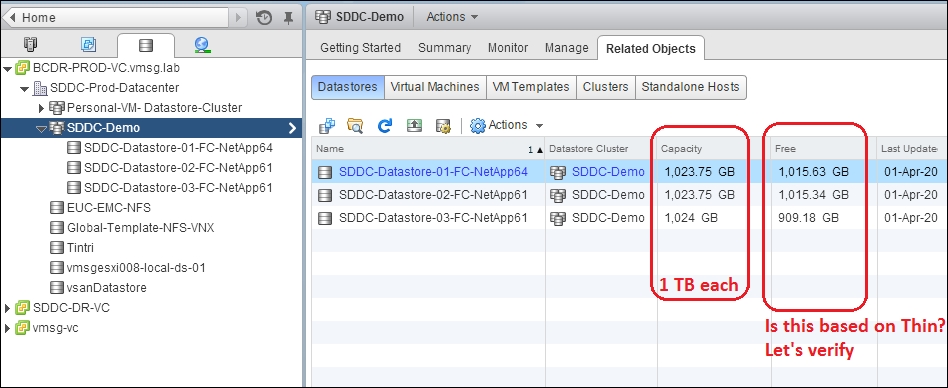Pin the navigator panel
The width and height of the screenshot is (948, 388).
click(x=288, y=18)
